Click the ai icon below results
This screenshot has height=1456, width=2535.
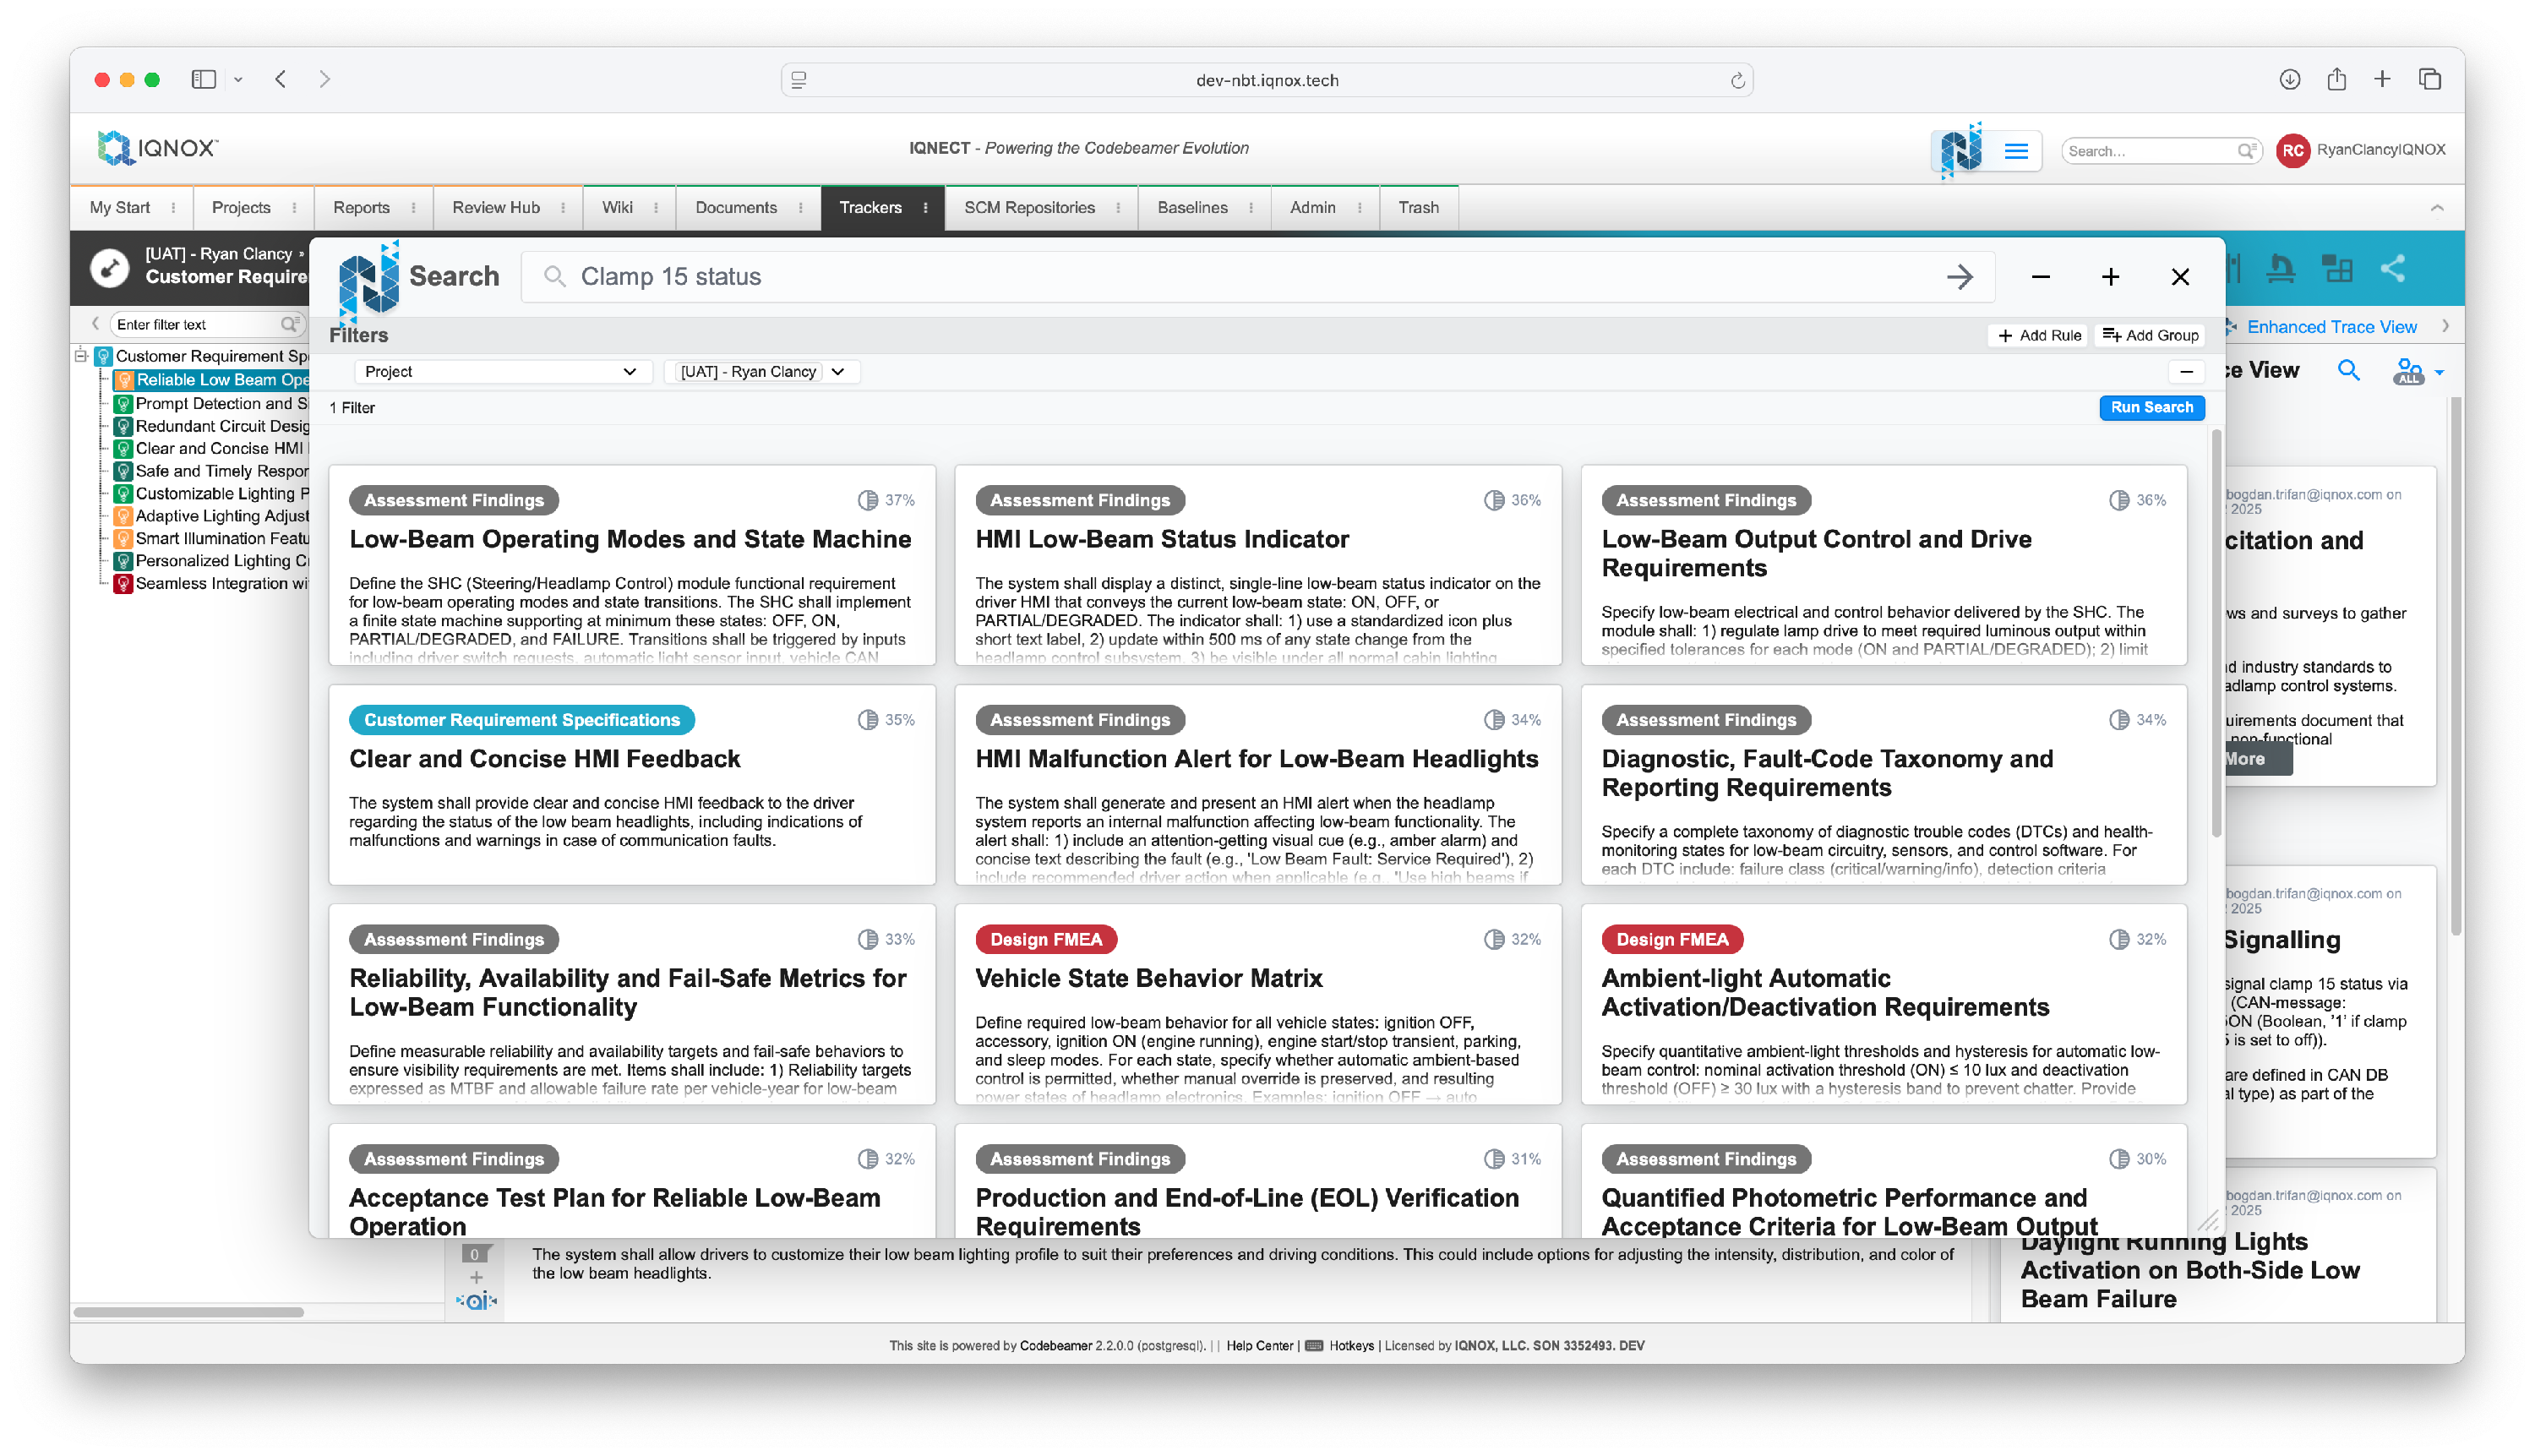477,1300
